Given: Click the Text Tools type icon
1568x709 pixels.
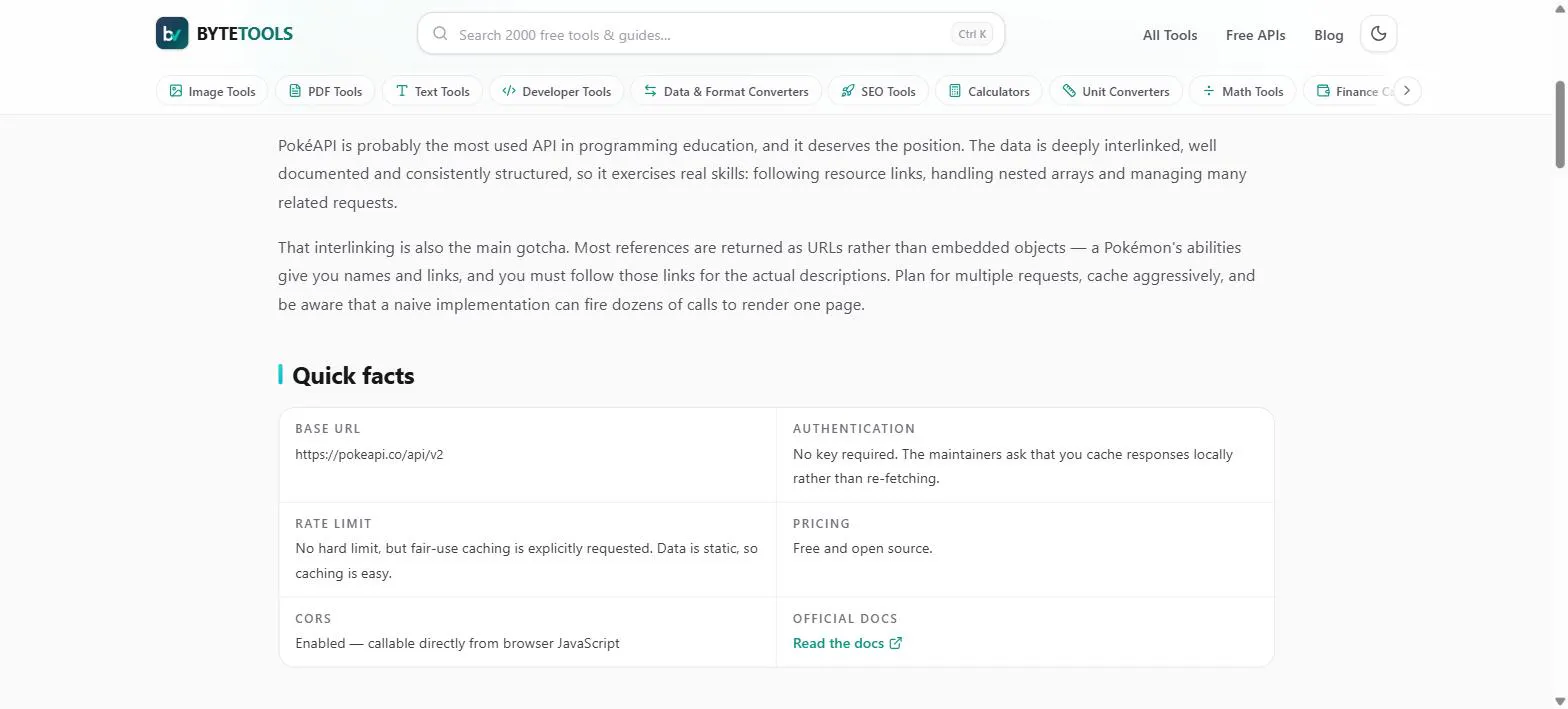Looking at the screenshot, I should pyautogui.click(x=402, y=91).
